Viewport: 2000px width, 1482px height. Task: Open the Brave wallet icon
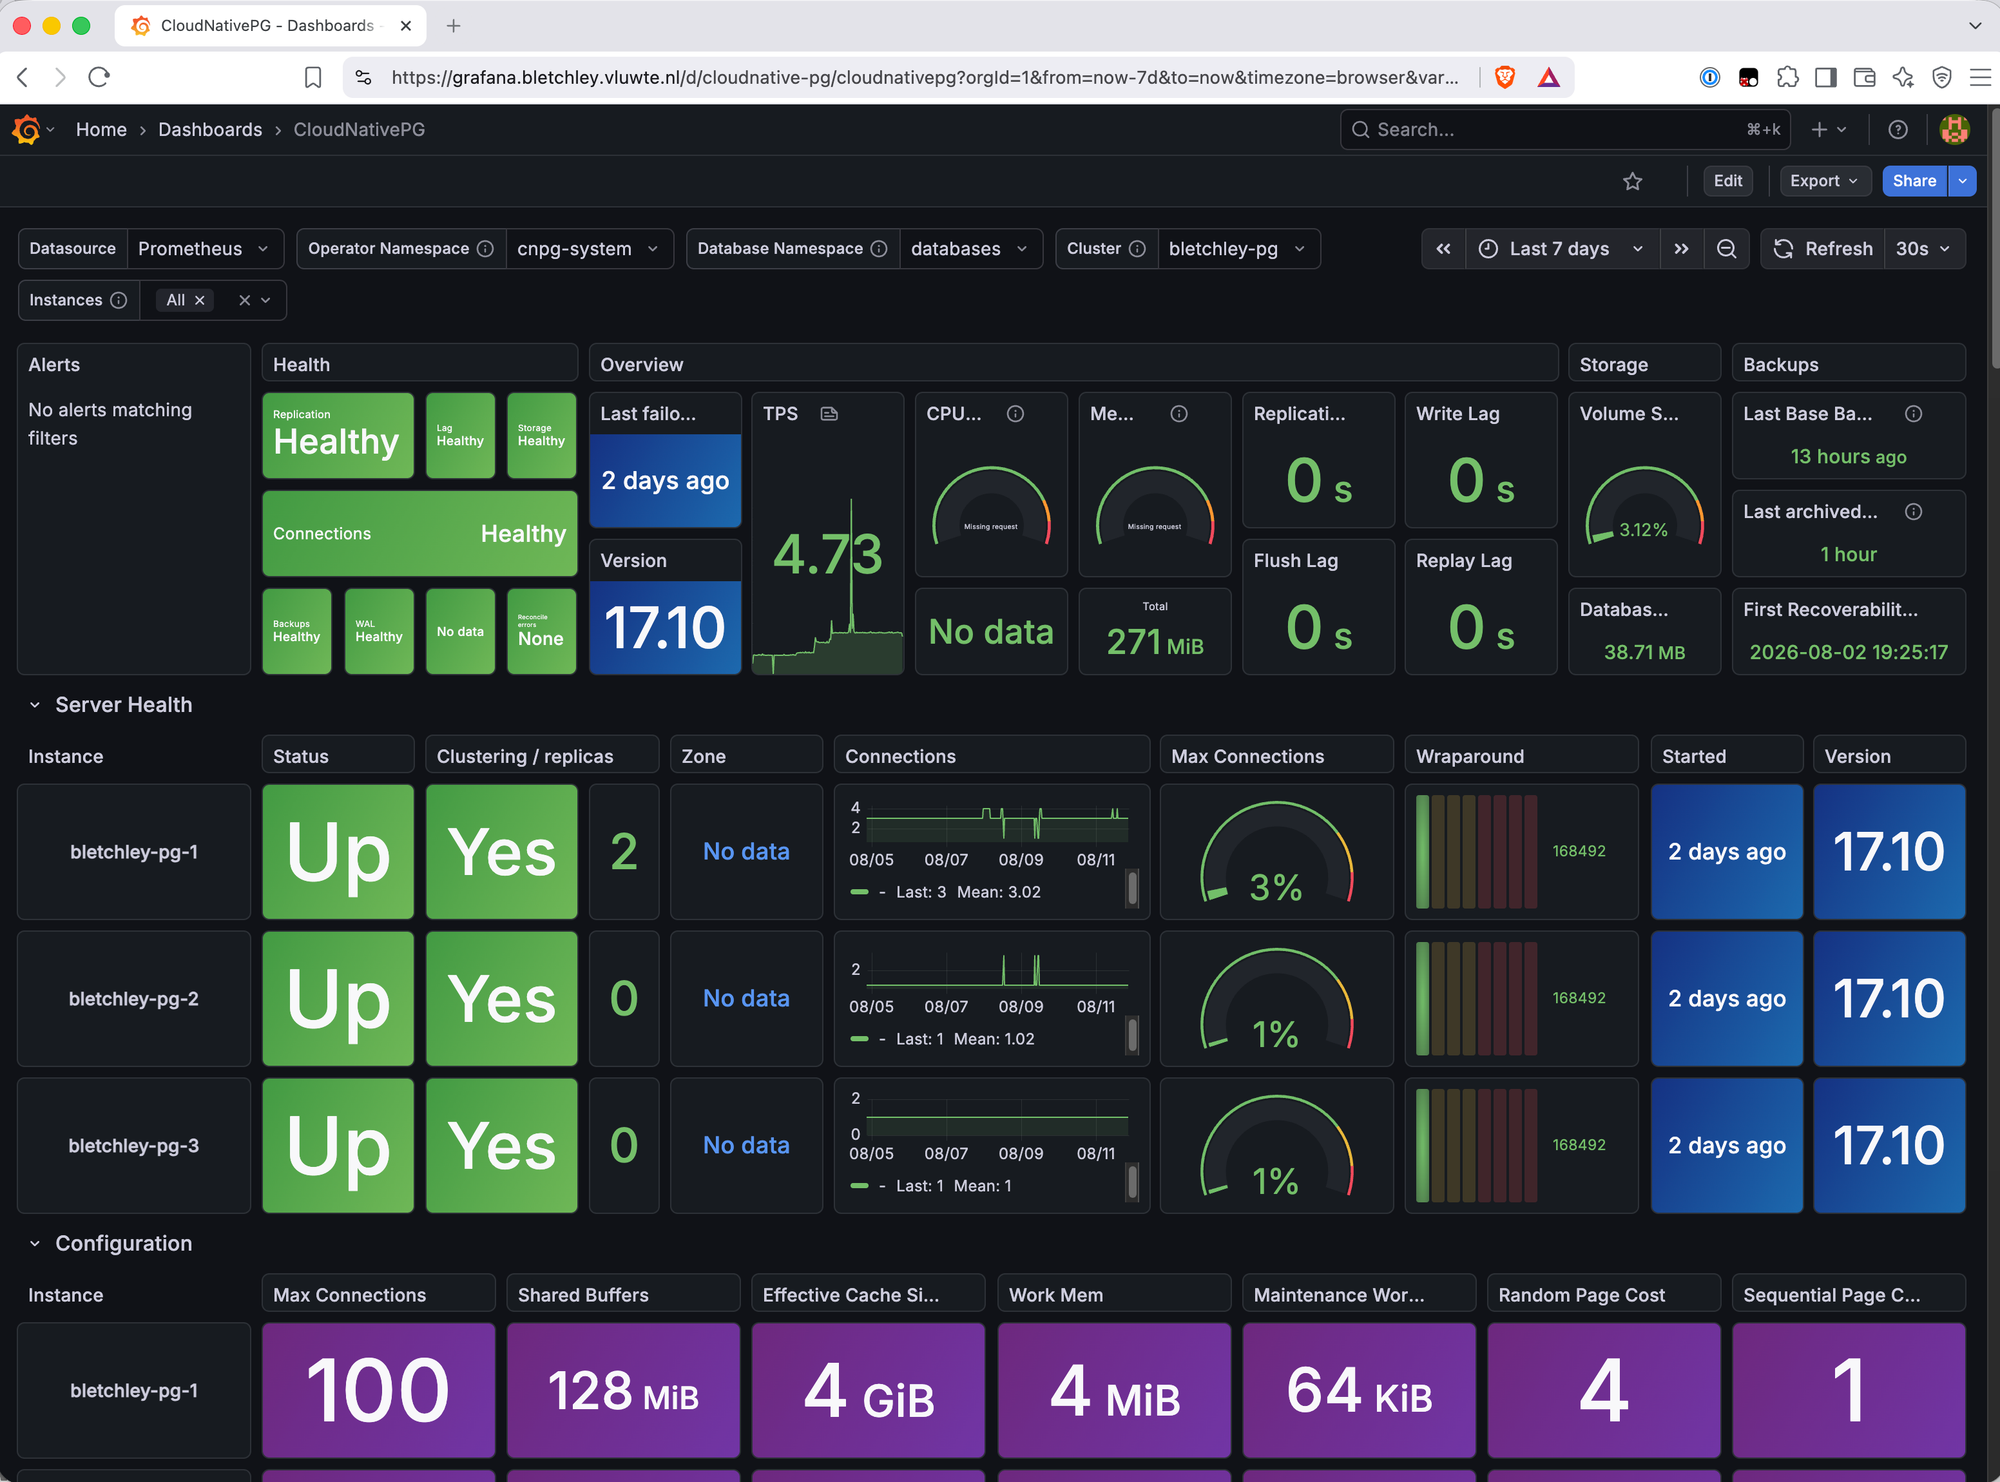(x=1864, y=77)
